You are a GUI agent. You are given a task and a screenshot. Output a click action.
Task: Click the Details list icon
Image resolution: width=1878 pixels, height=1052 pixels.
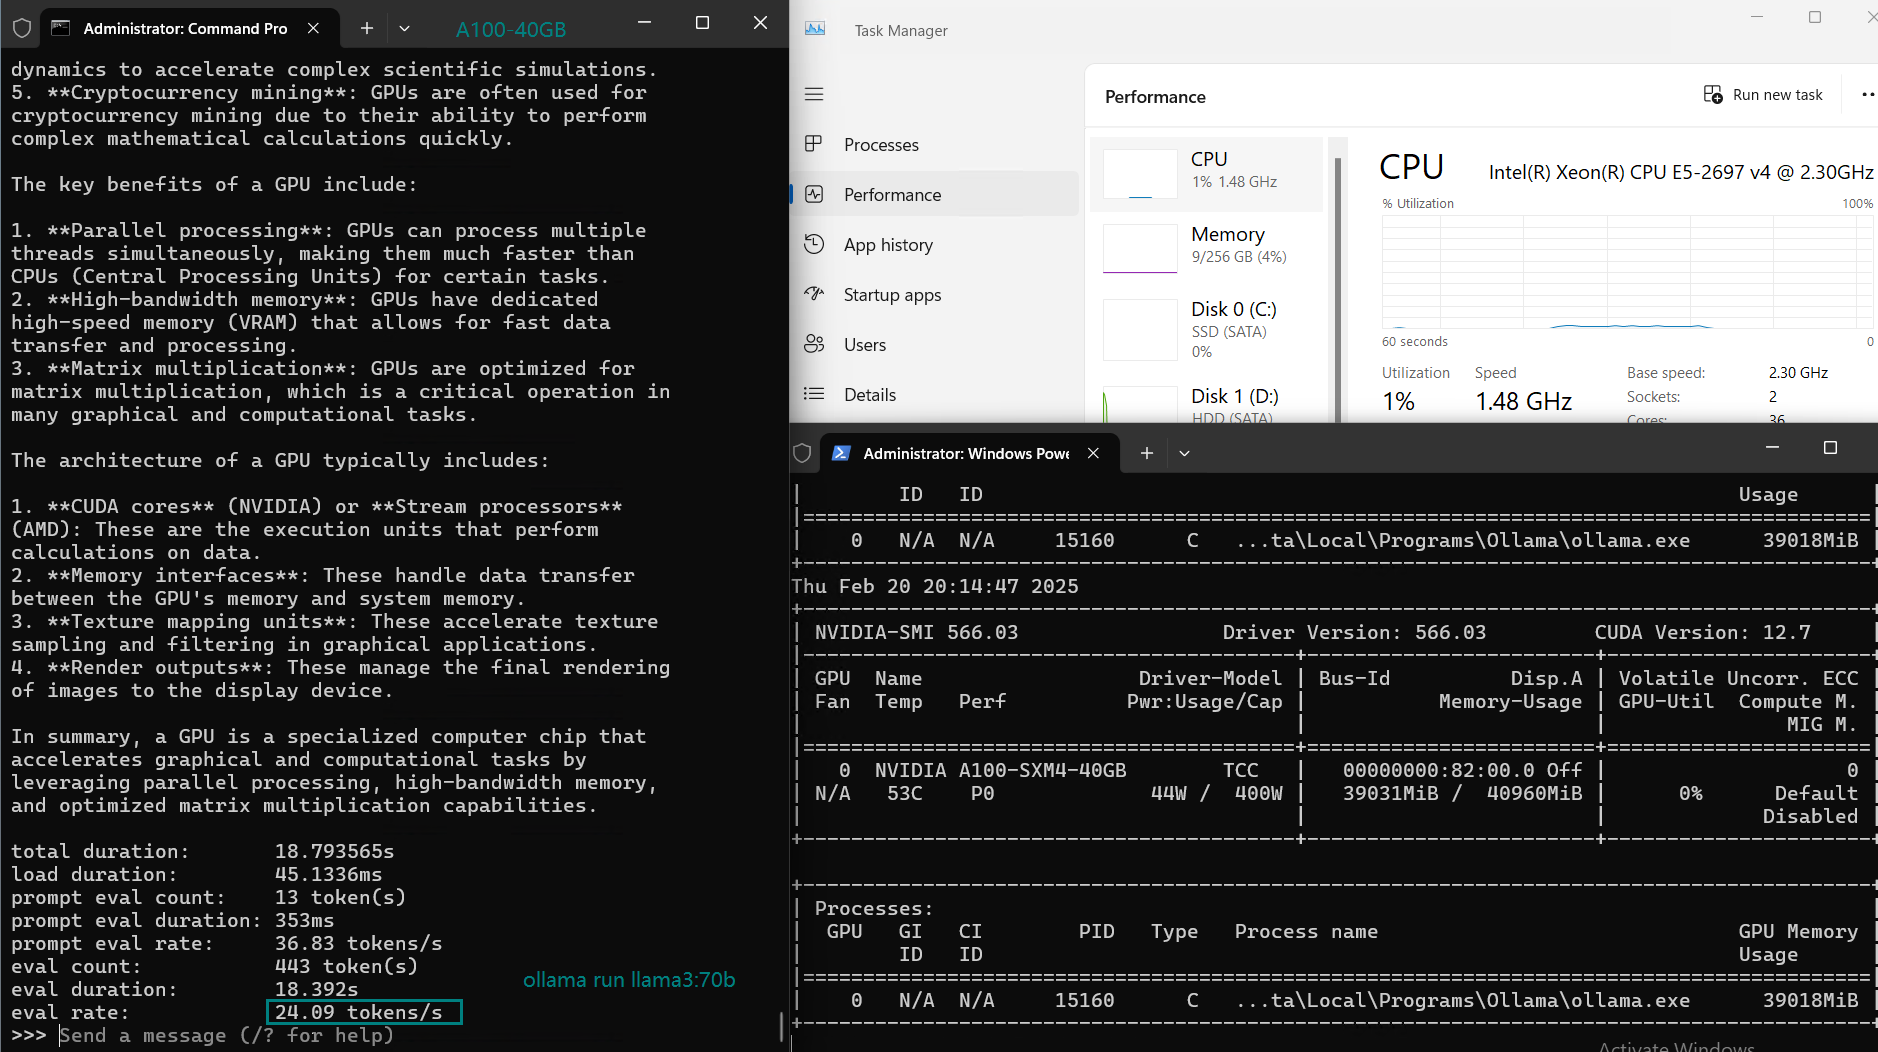click(x=814, y=394)
